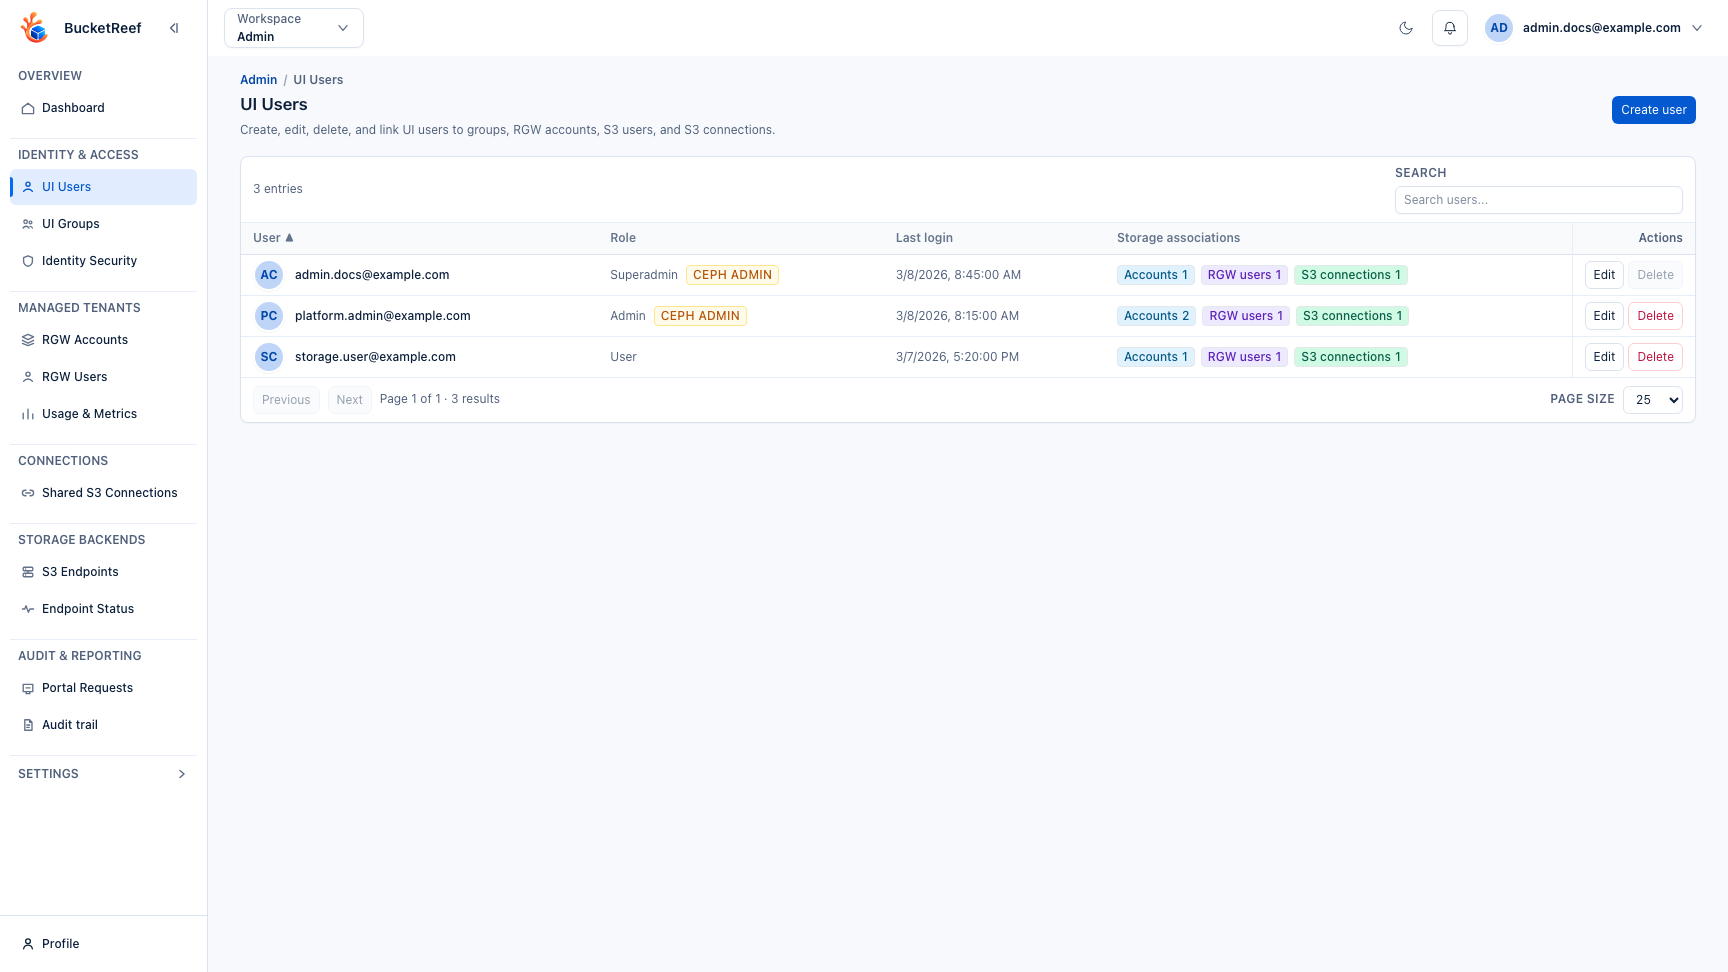Edit the admin.docs@example.com user
The width and height of the screenshot is (1728, 972).
click(1604, 275)
